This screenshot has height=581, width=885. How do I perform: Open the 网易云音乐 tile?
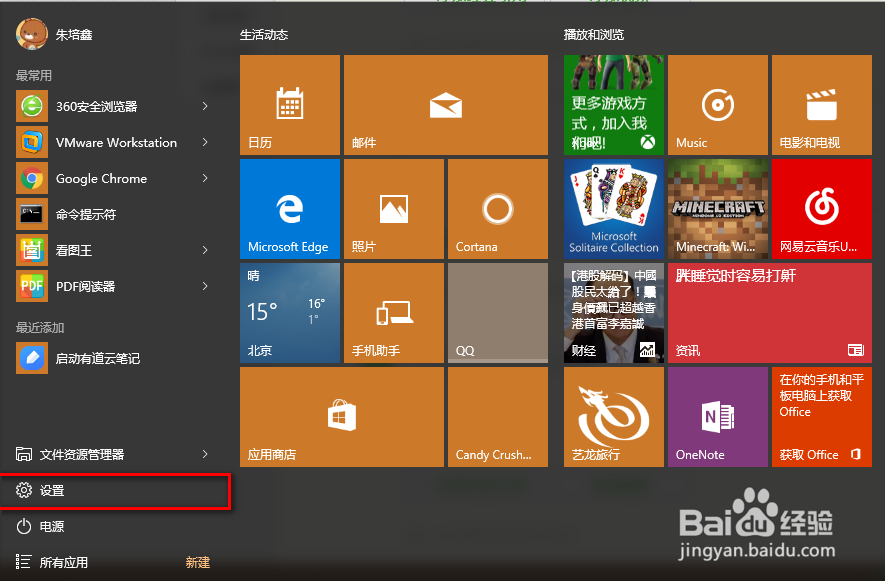822,209
